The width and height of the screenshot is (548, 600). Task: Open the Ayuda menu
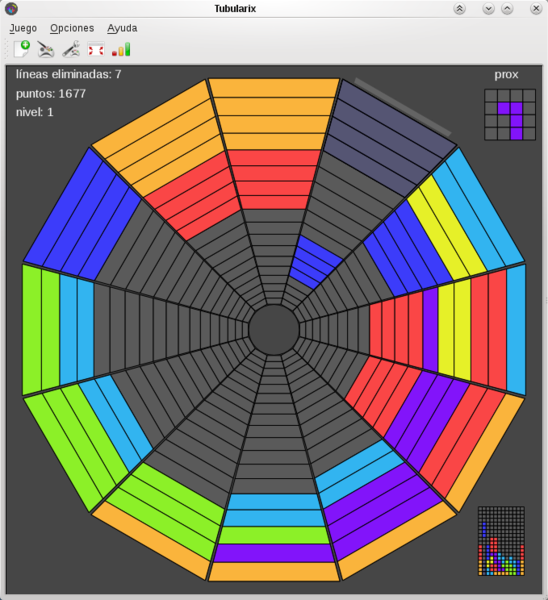coord(122,28)
